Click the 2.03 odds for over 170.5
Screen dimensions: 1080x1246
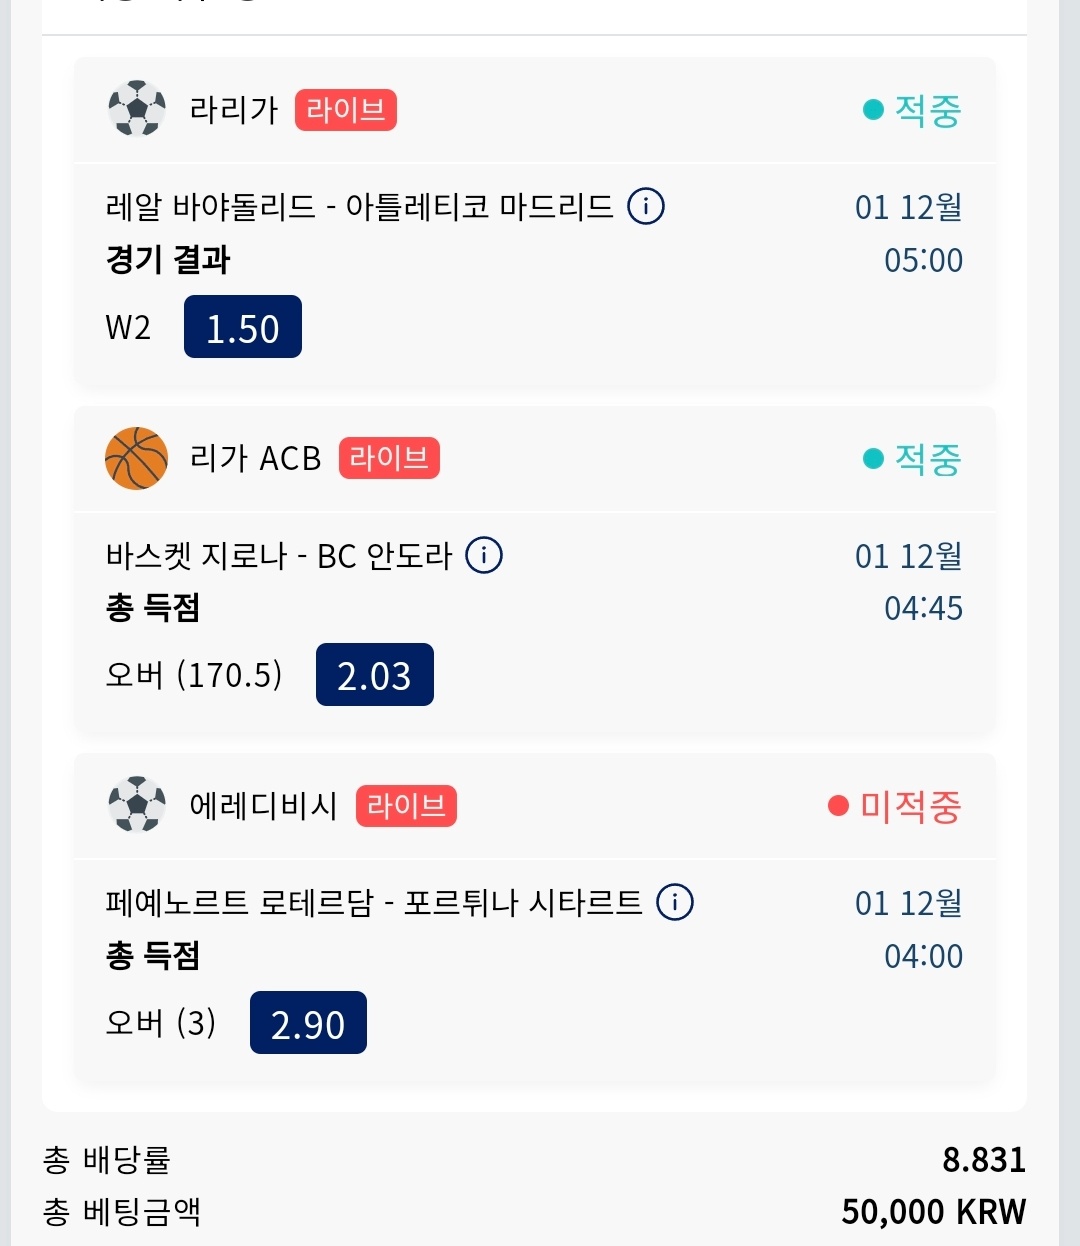tap(375, 675)
